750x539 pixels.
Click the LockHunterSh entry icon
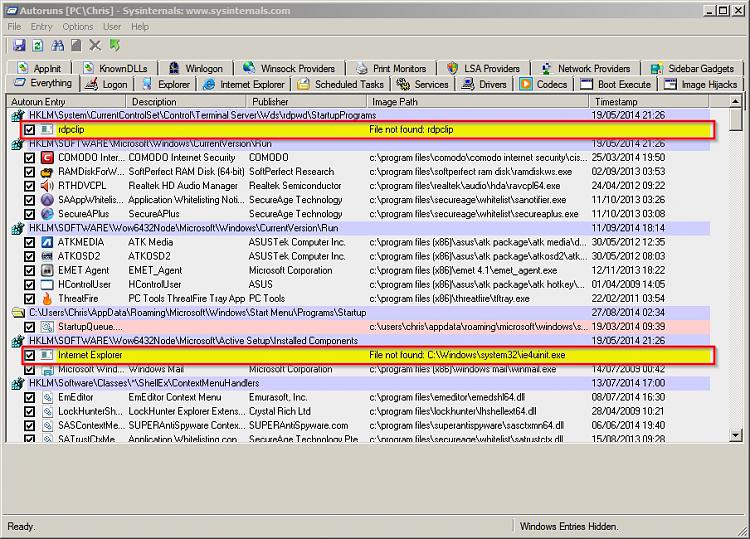47,411
